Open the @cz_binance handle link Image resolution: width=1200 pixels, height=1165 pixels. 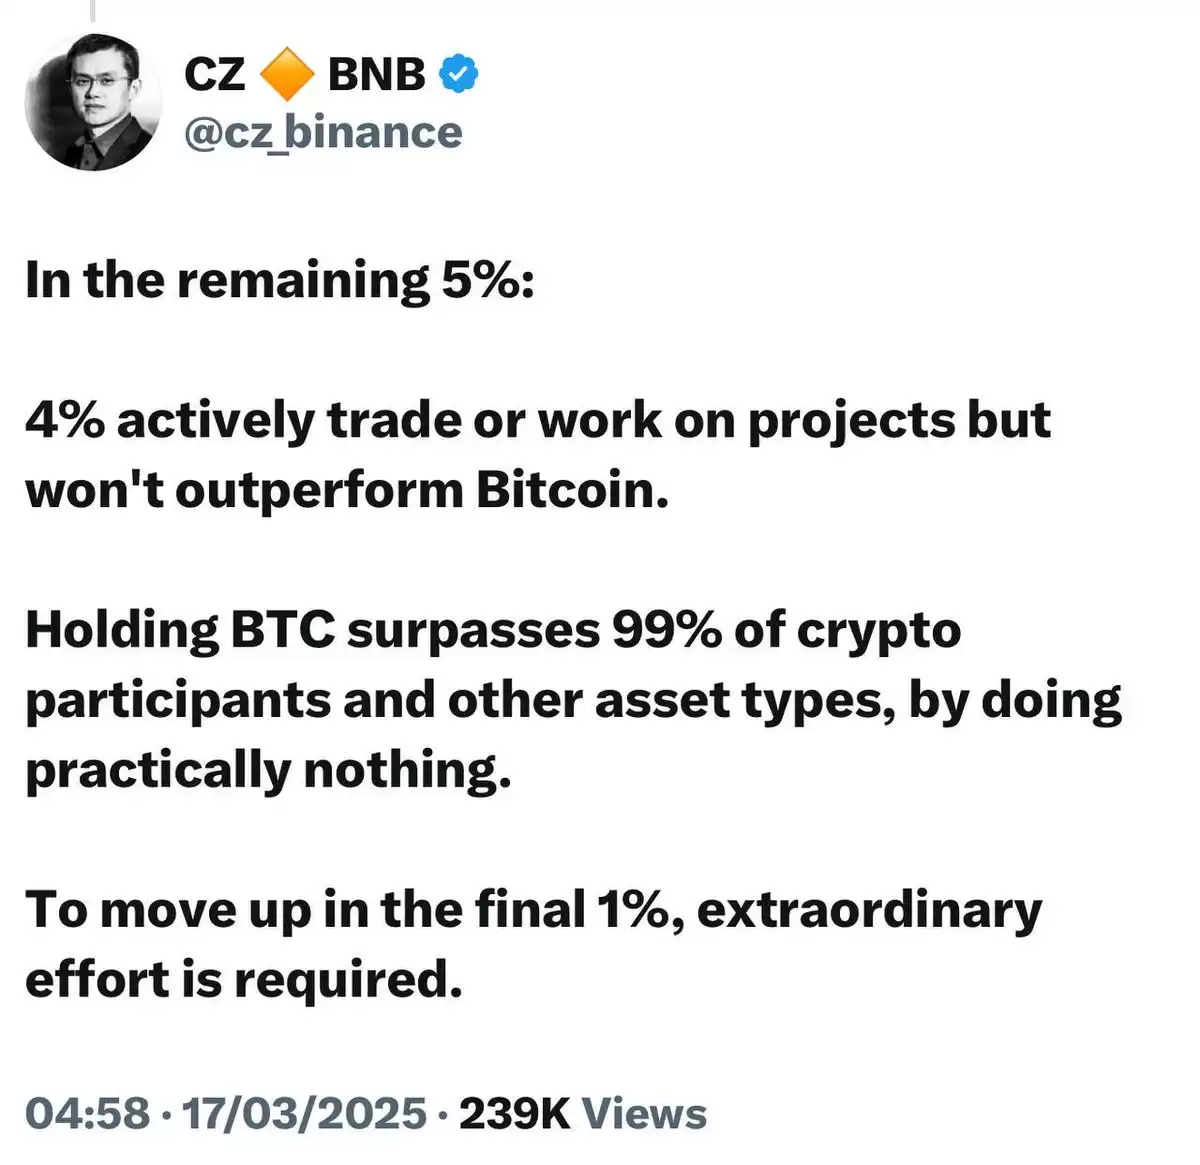tap(323, 132)
